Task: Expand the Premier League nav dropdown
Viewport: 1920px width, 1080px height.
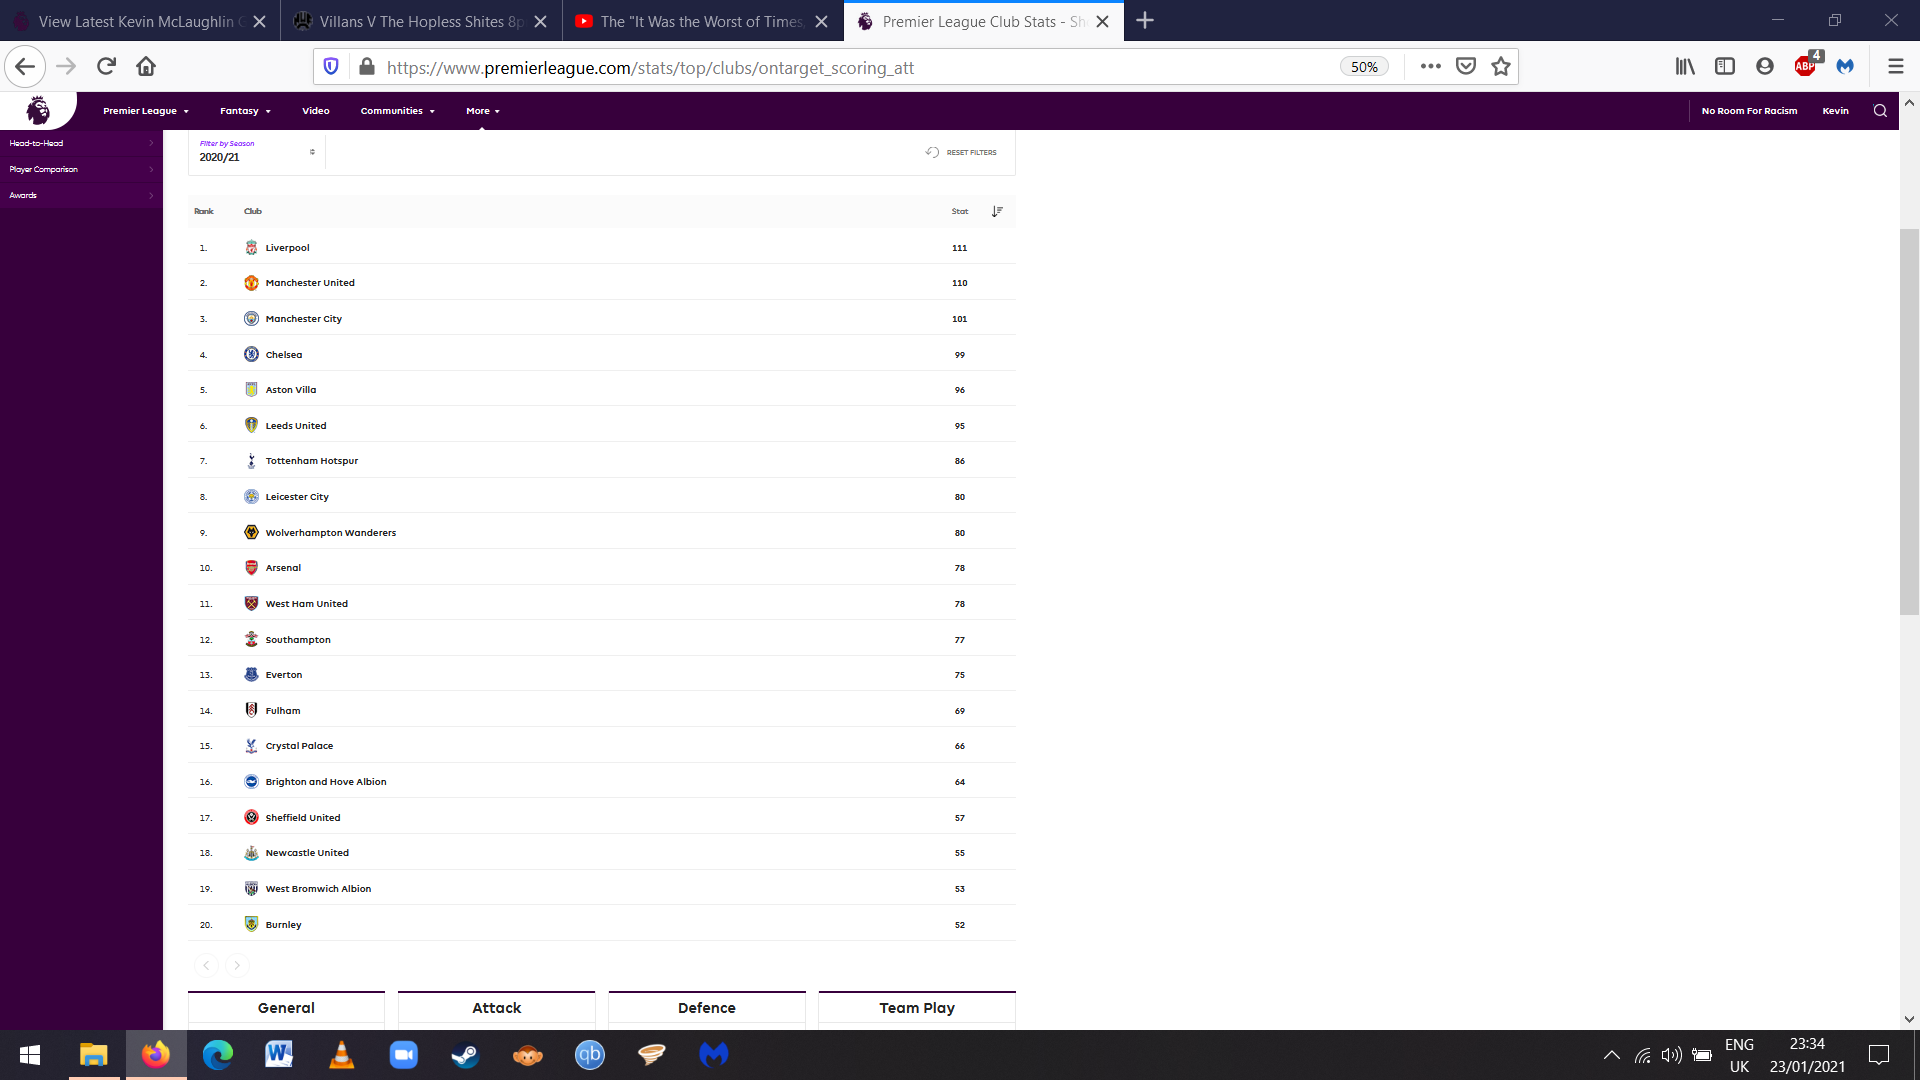Action: pos(146,111)
